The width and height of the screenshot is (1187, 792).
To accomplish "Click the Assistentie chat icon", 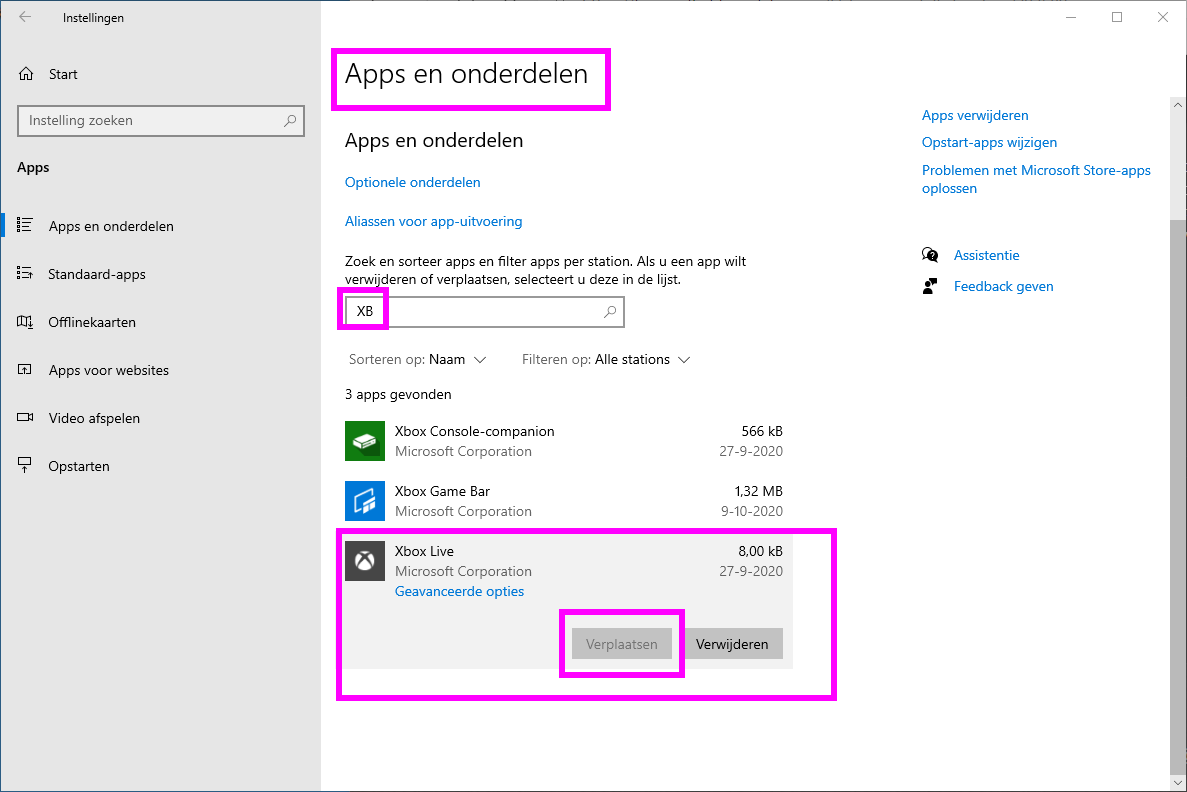I will pyautogui.click(x=930, y=255).
